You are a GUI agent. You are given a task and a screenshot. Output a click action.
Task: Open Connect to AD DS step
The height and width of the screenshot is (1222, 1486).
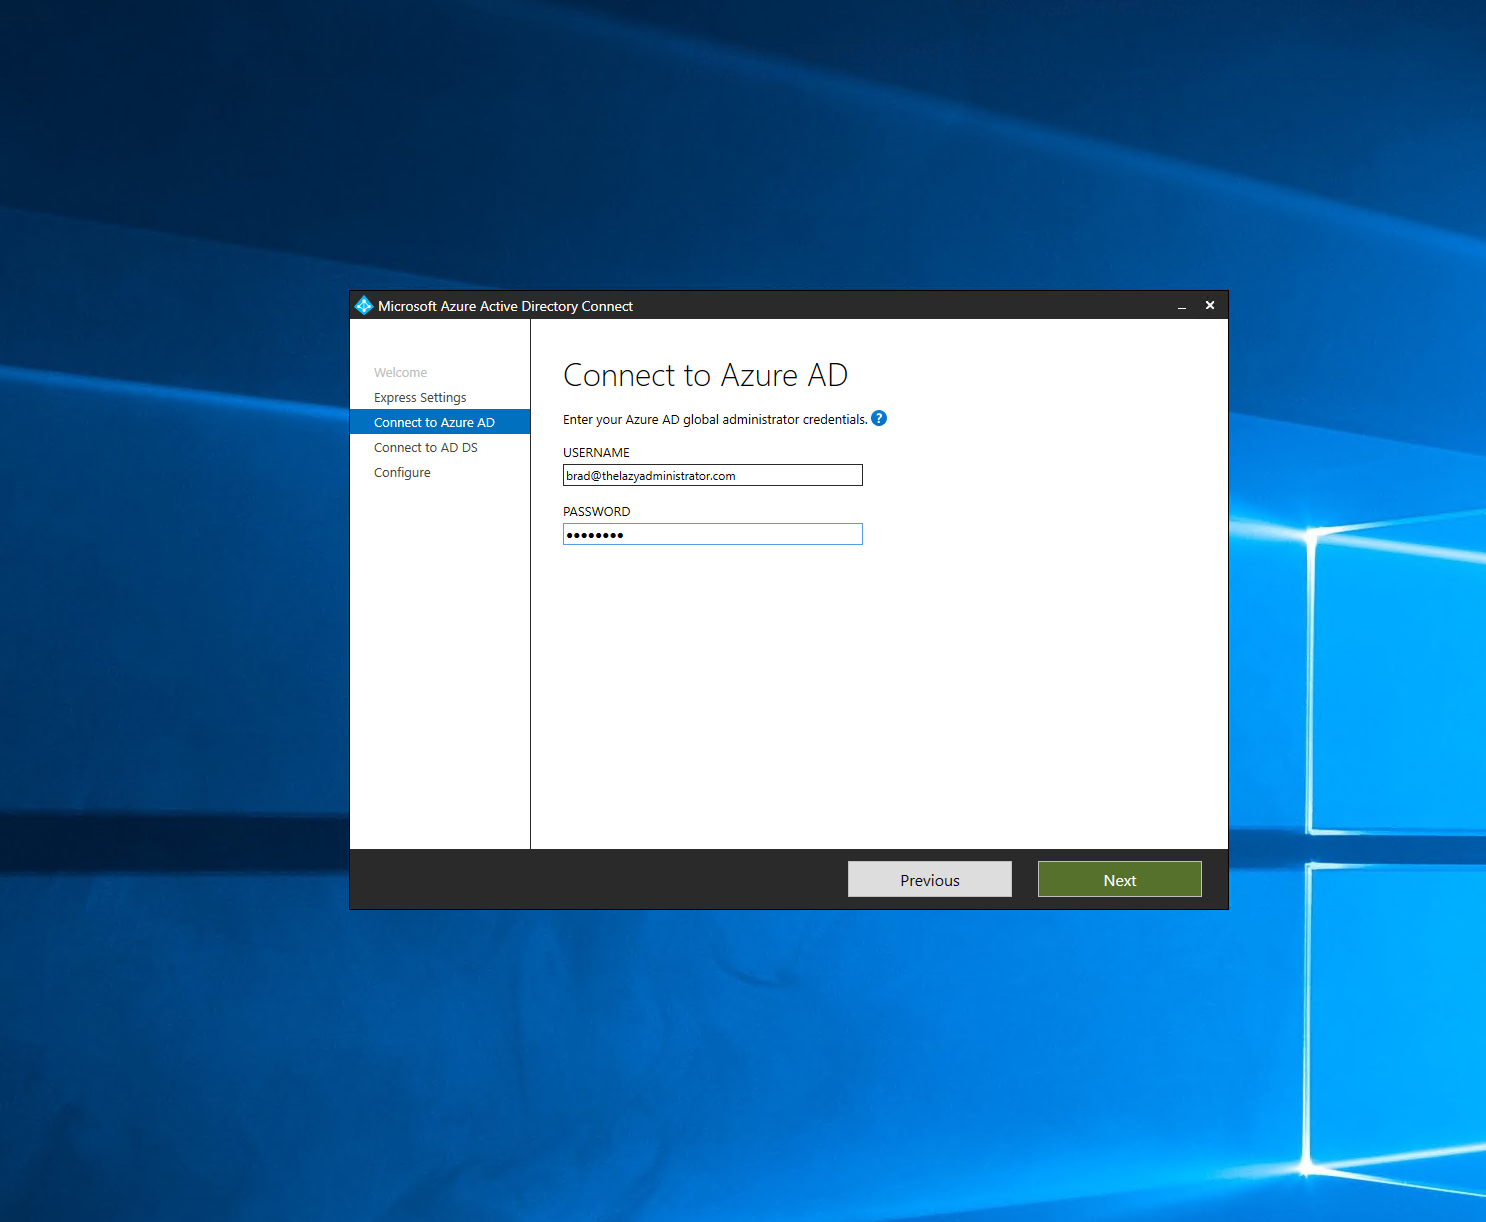click(426, 448)
